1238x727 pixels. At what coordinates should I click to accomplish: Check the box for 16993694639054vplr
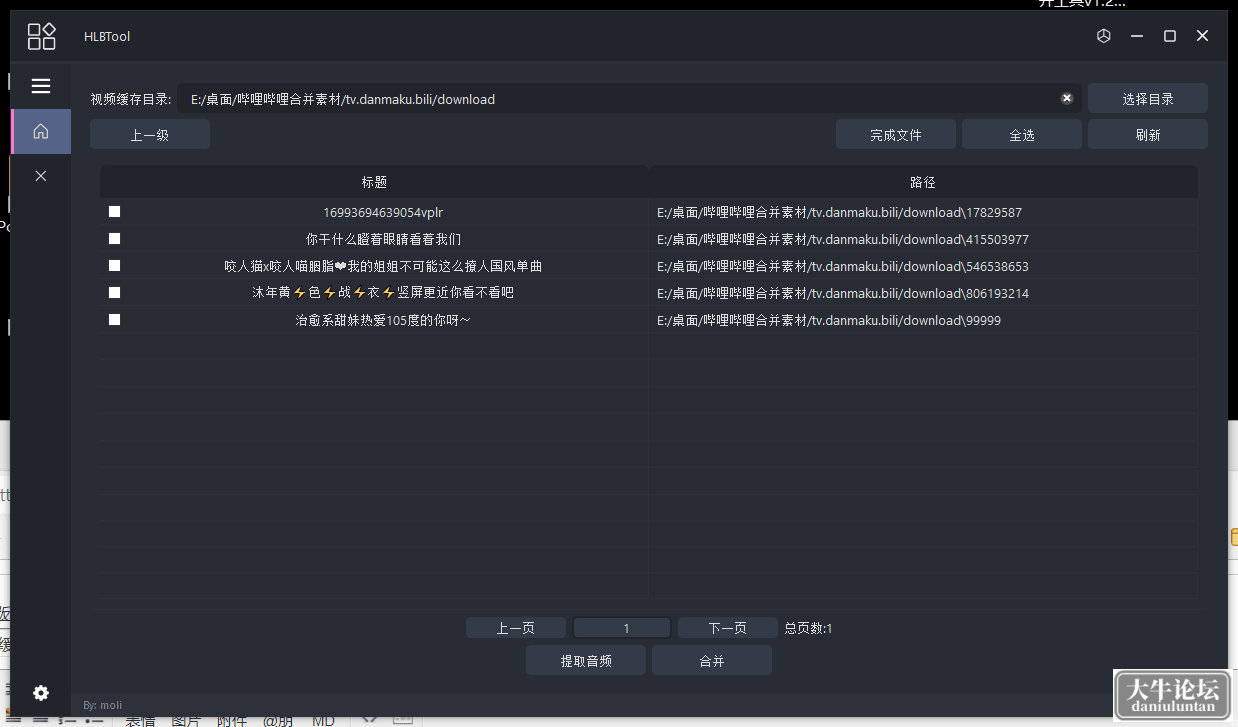(115, 212)
